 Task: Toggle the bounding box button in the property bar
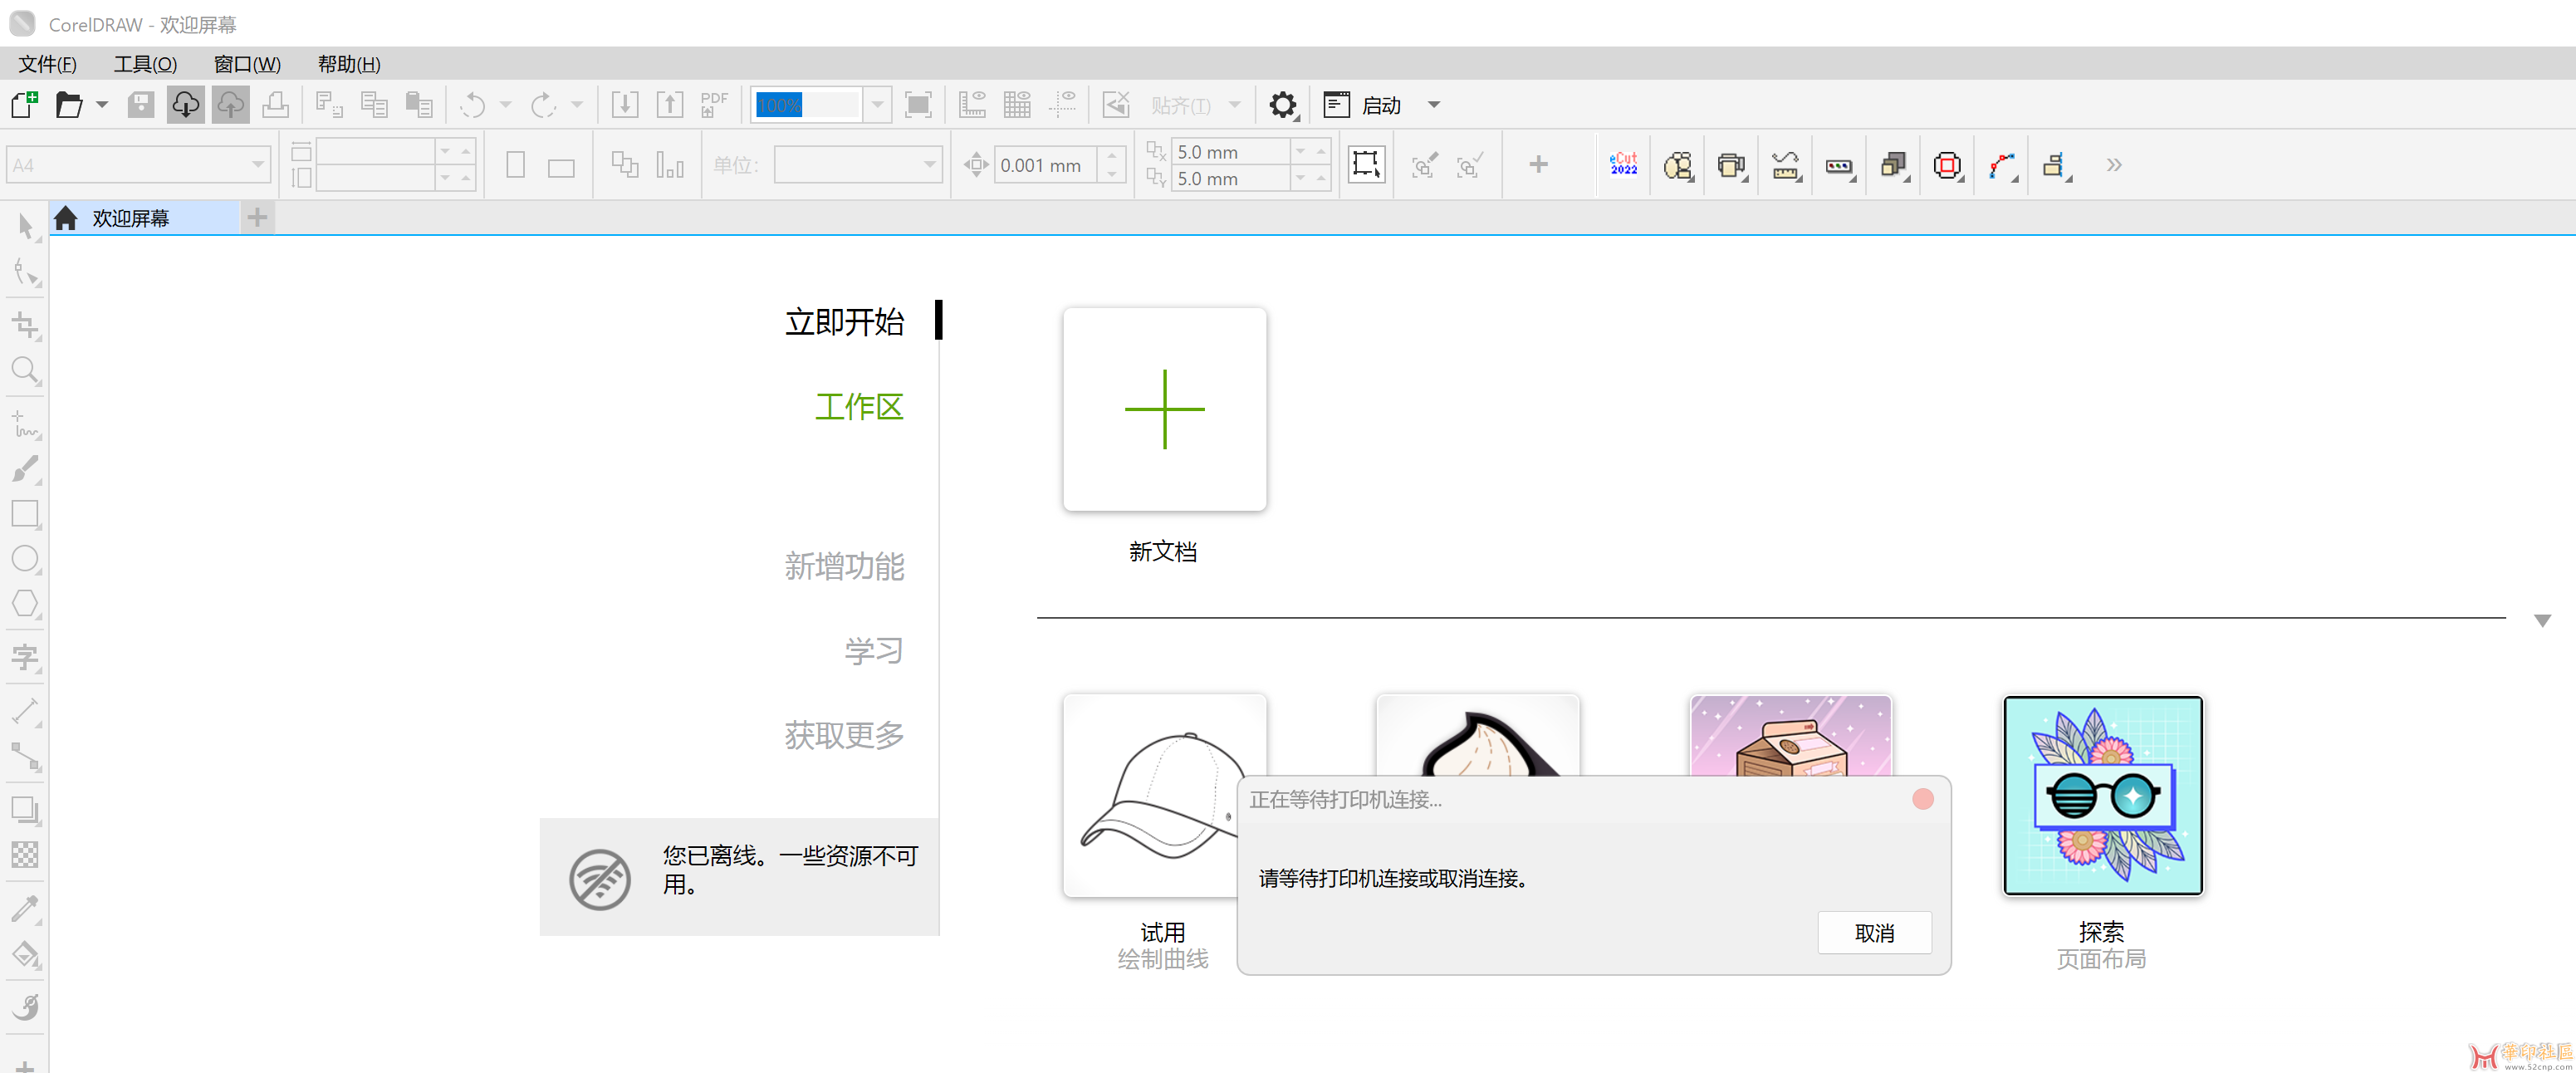tap(1366, 164)
